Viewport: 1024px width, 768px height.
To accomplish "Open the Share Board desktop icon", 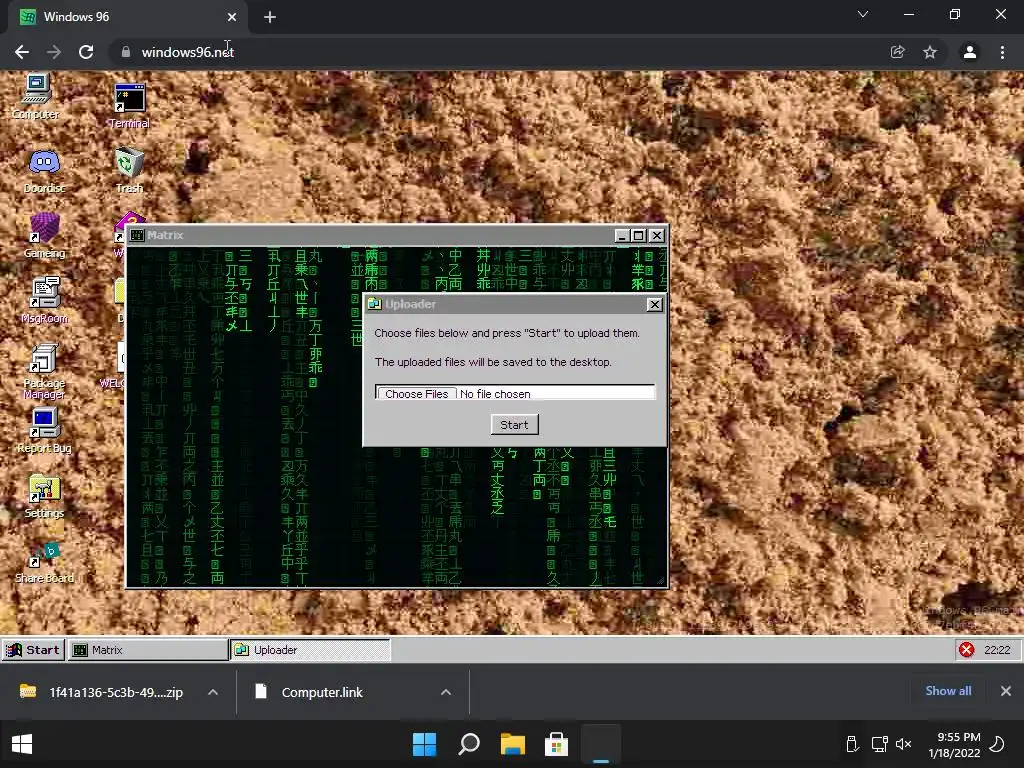I will coord(44,563).
